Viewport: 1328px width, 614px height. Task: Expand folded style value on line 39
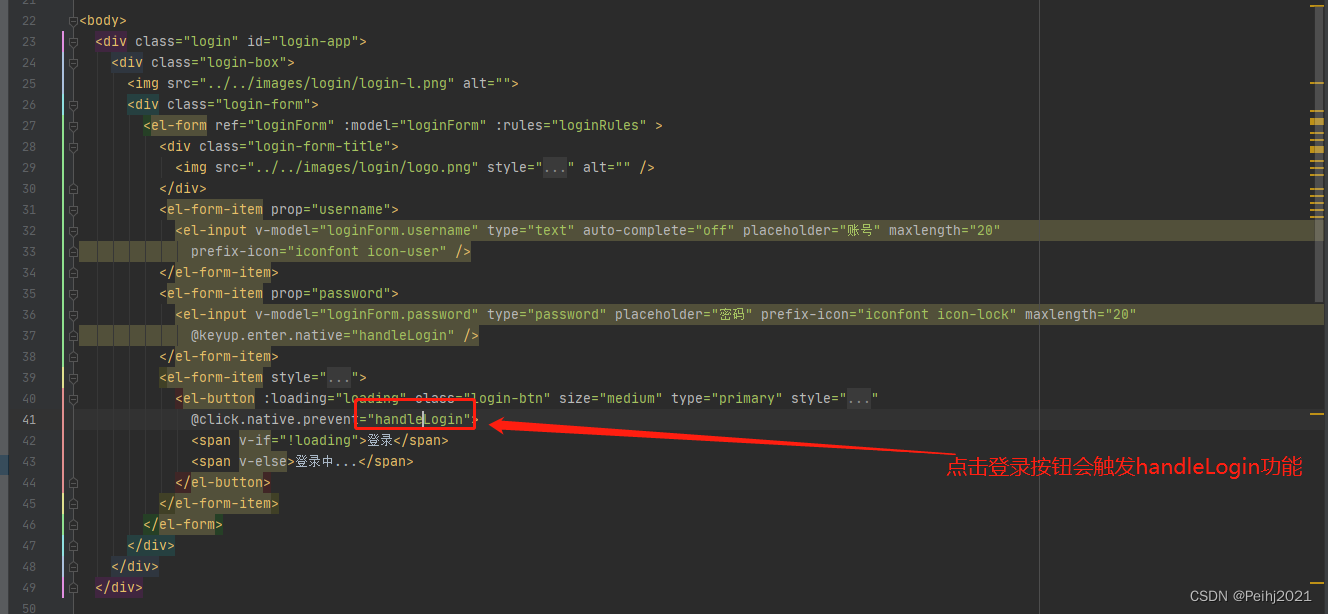pos(339,378)
